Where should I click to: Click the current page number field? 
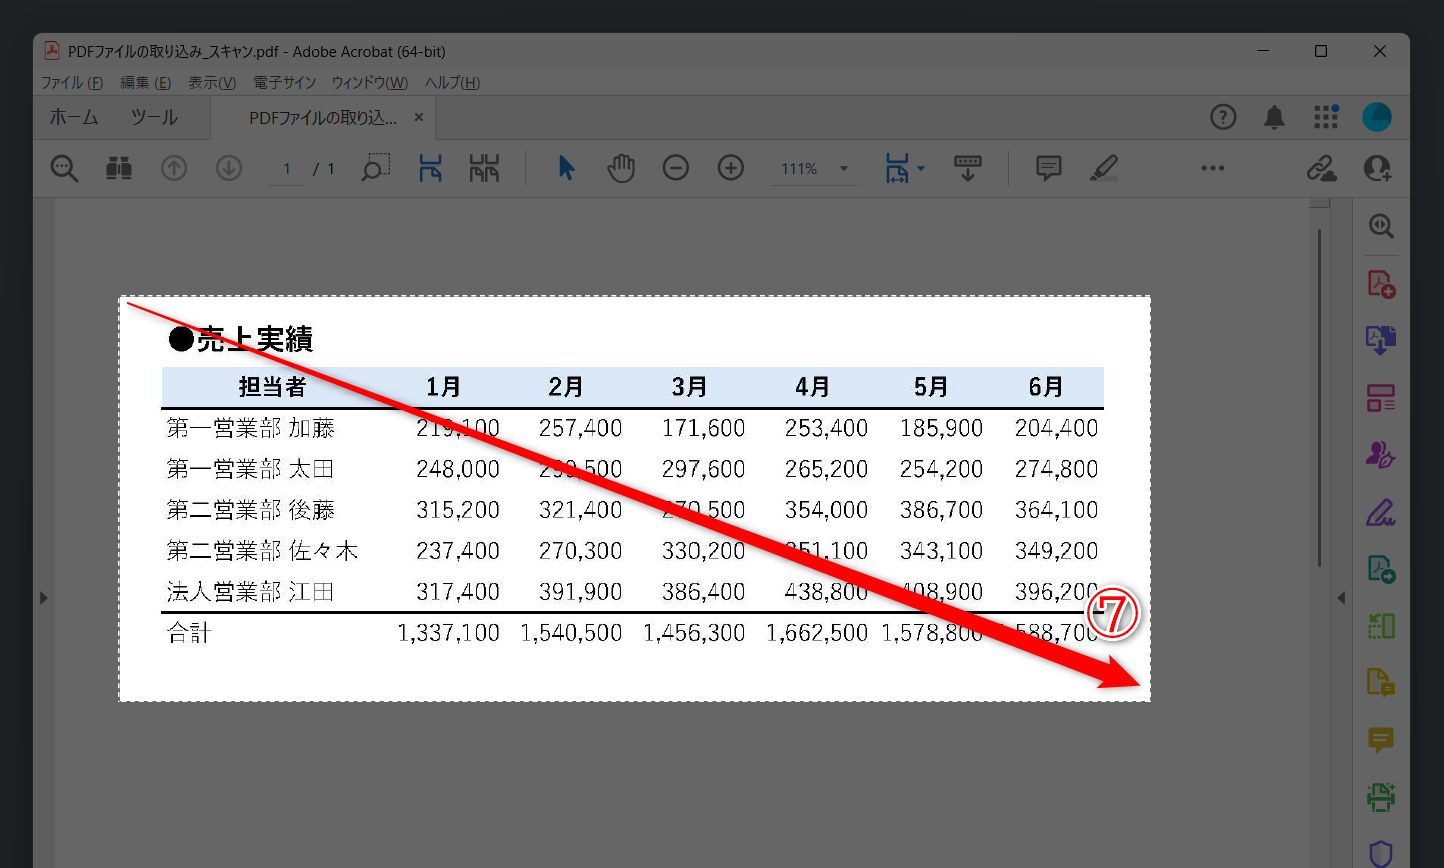[287, 169]
